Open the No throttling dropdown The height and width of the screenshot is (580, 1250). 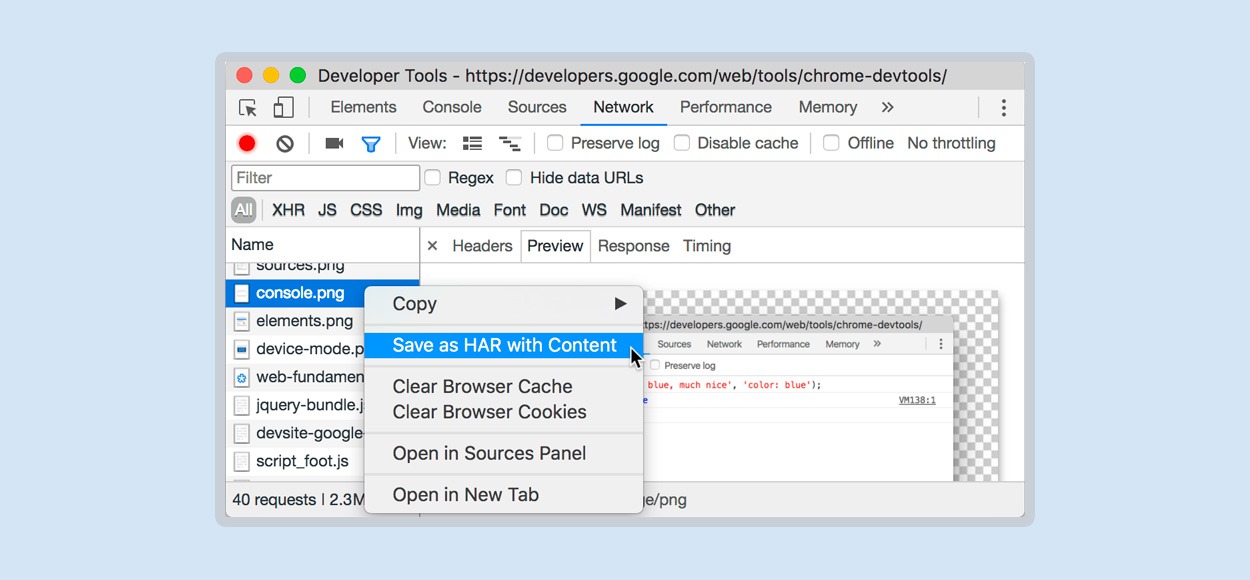tap(951, 143)
